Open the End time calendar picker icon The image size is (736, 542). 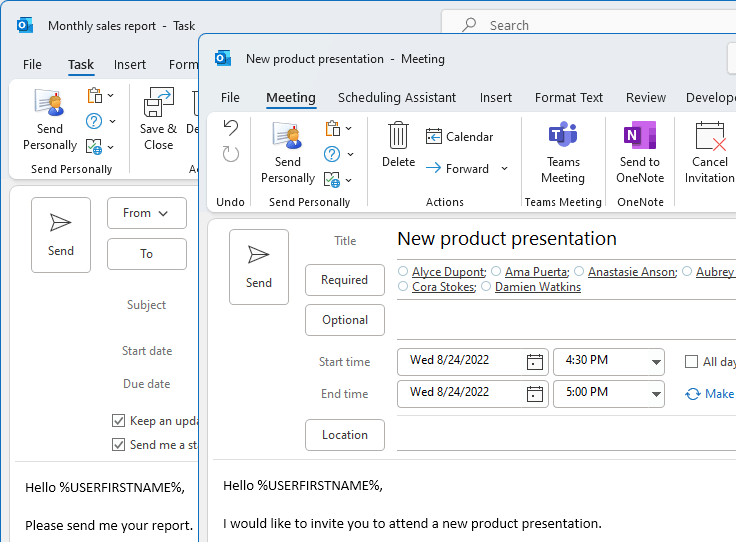(535, 394)
